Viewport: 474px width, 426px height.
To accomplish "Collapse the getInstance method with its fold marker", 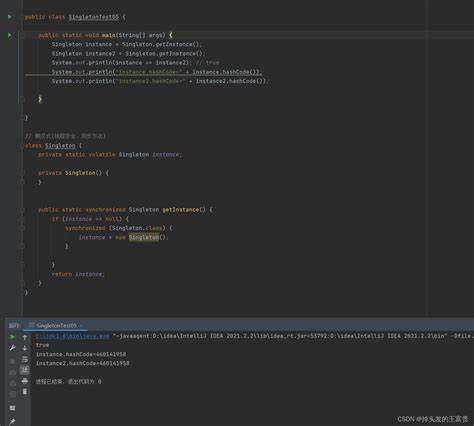I will (23, 210).
